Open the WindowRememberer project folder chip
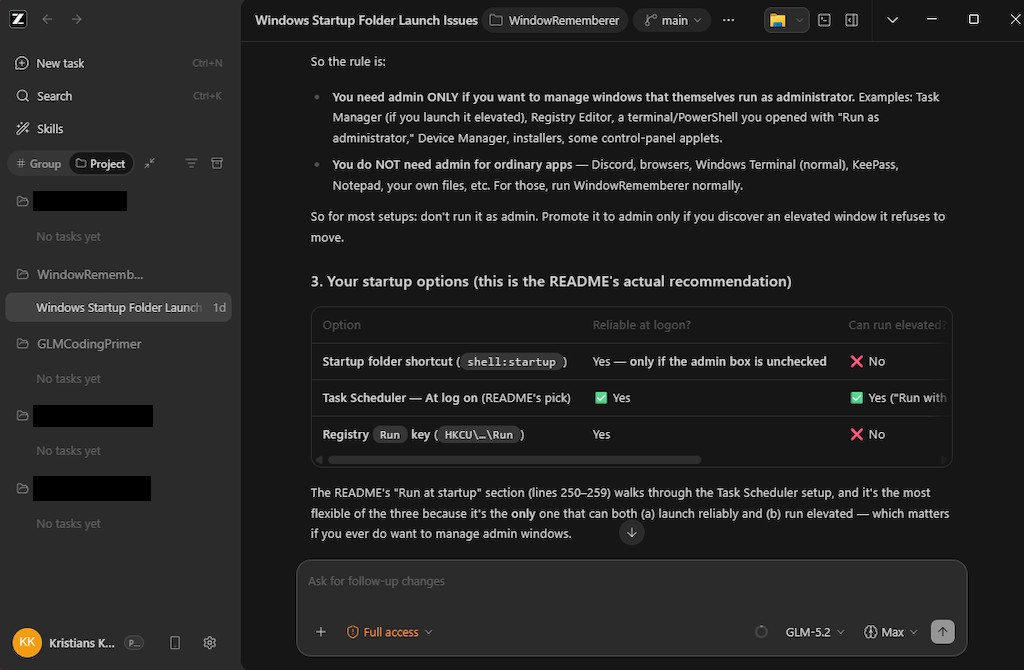Image resolution: width=1024 pixels, height=670 pixels. point(555,20)
